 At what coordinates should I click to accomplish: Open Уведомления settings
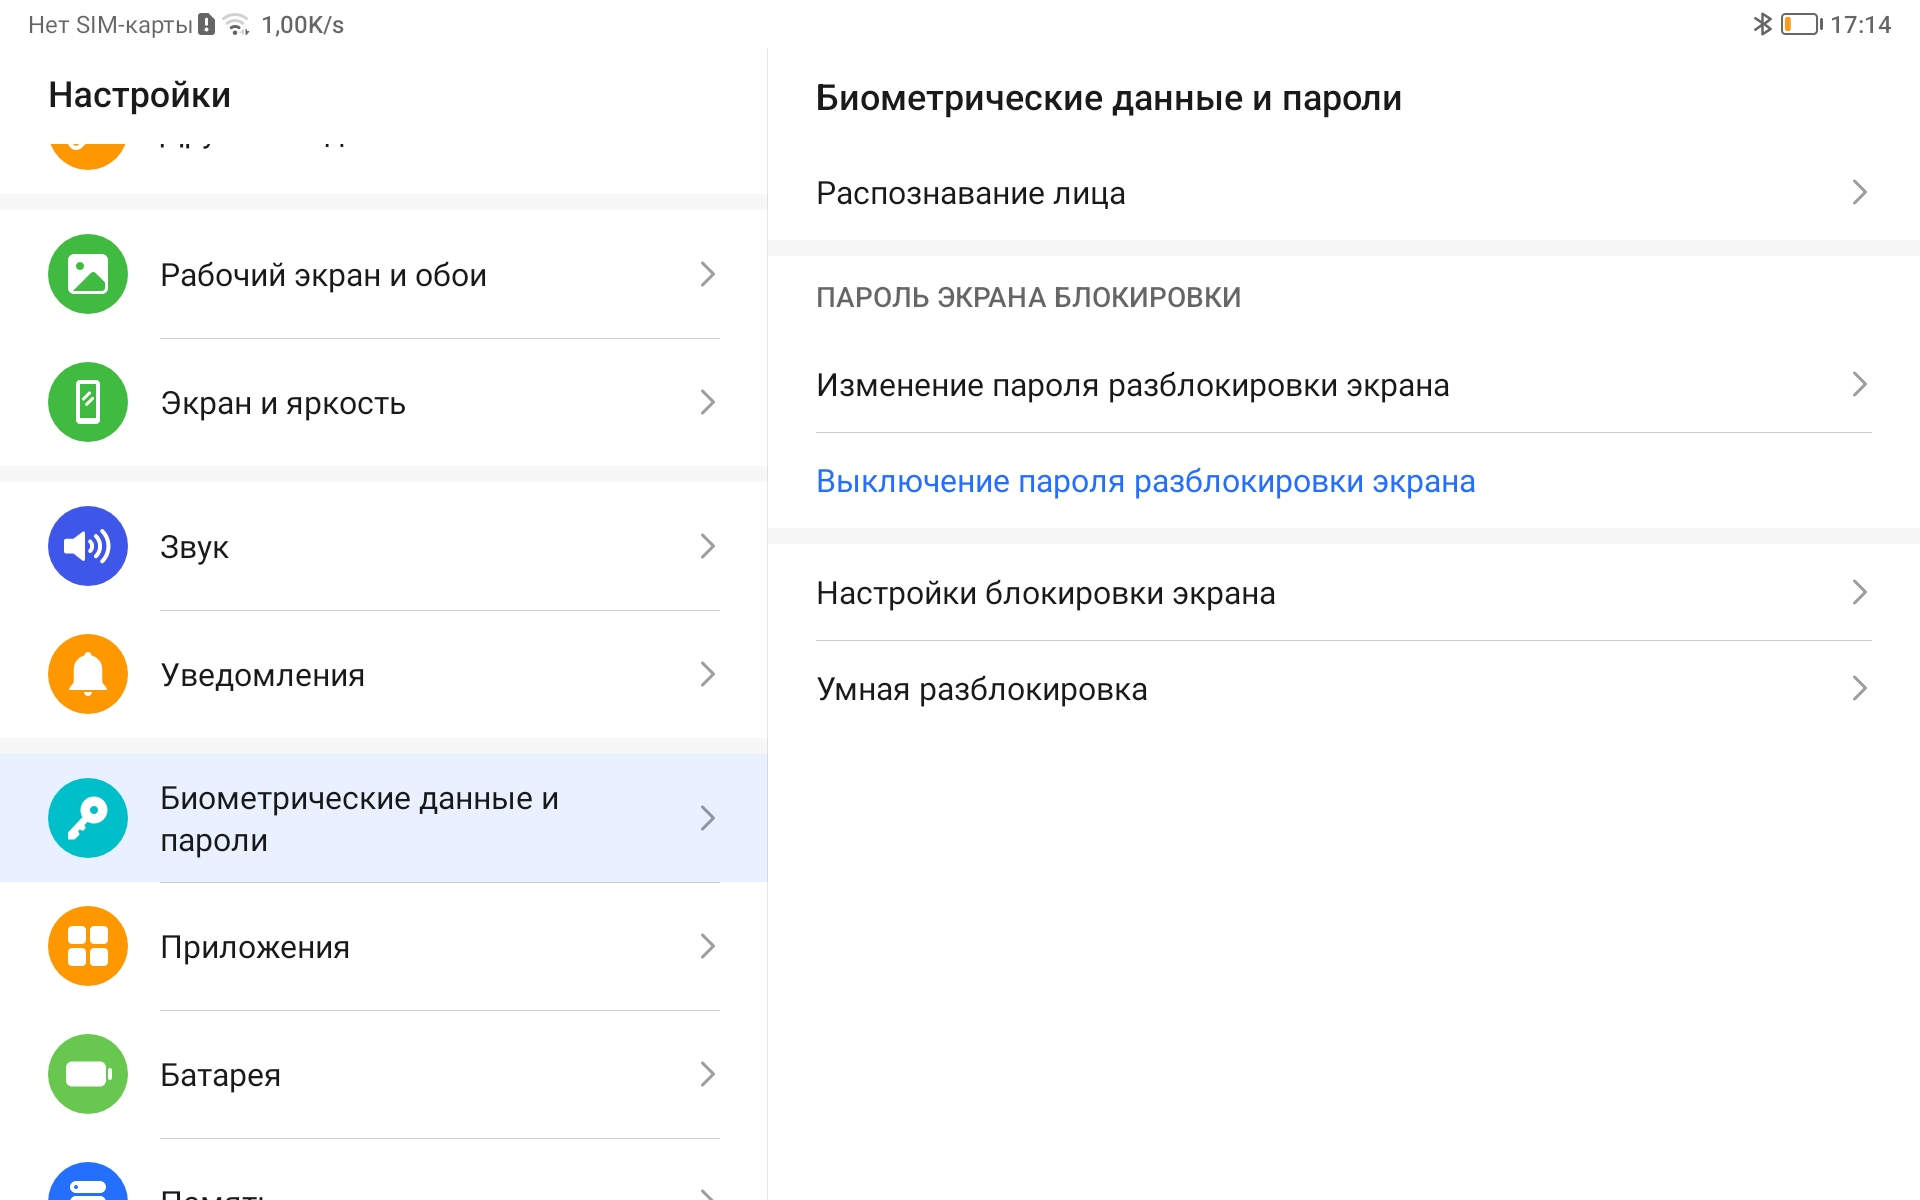point(384,674)
